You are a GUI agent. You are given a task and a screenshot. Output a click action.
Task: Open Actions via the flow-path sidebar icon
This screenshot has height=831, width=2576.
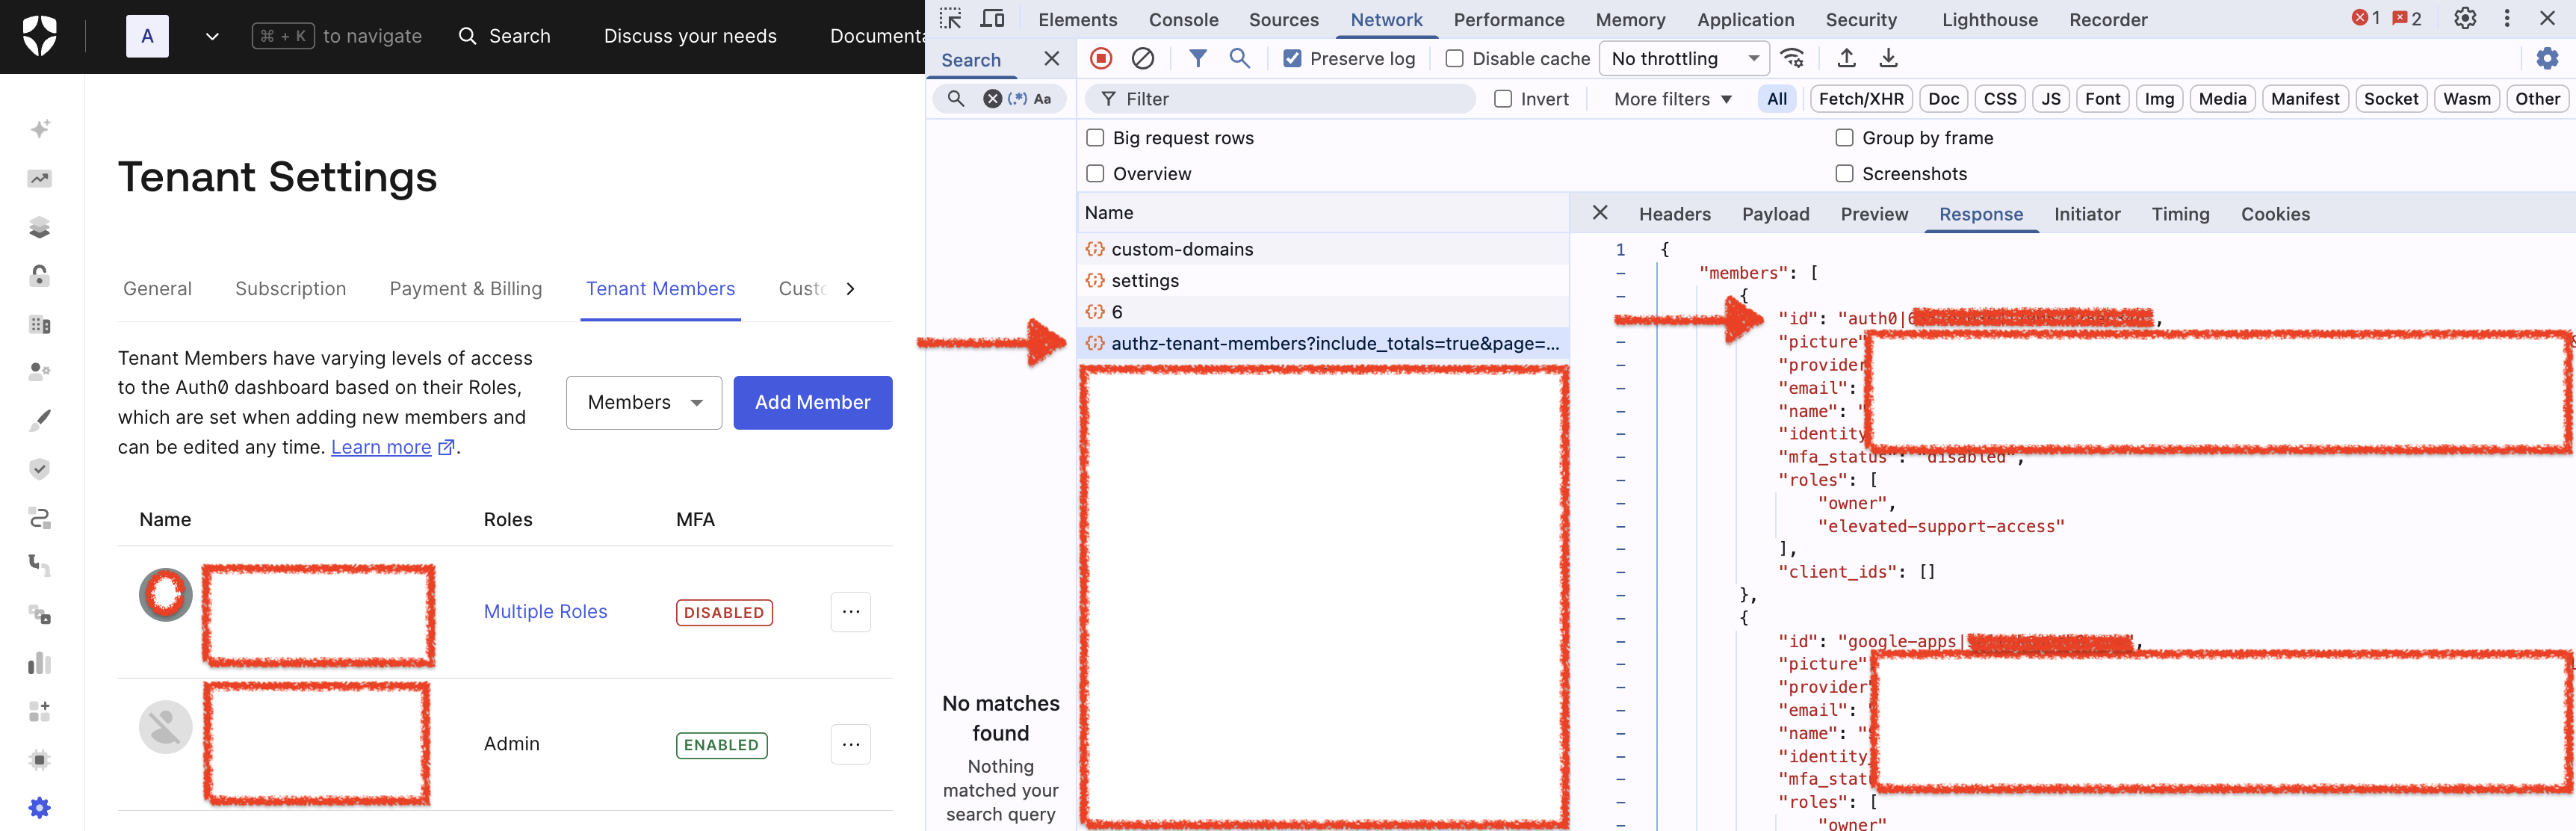40,517
